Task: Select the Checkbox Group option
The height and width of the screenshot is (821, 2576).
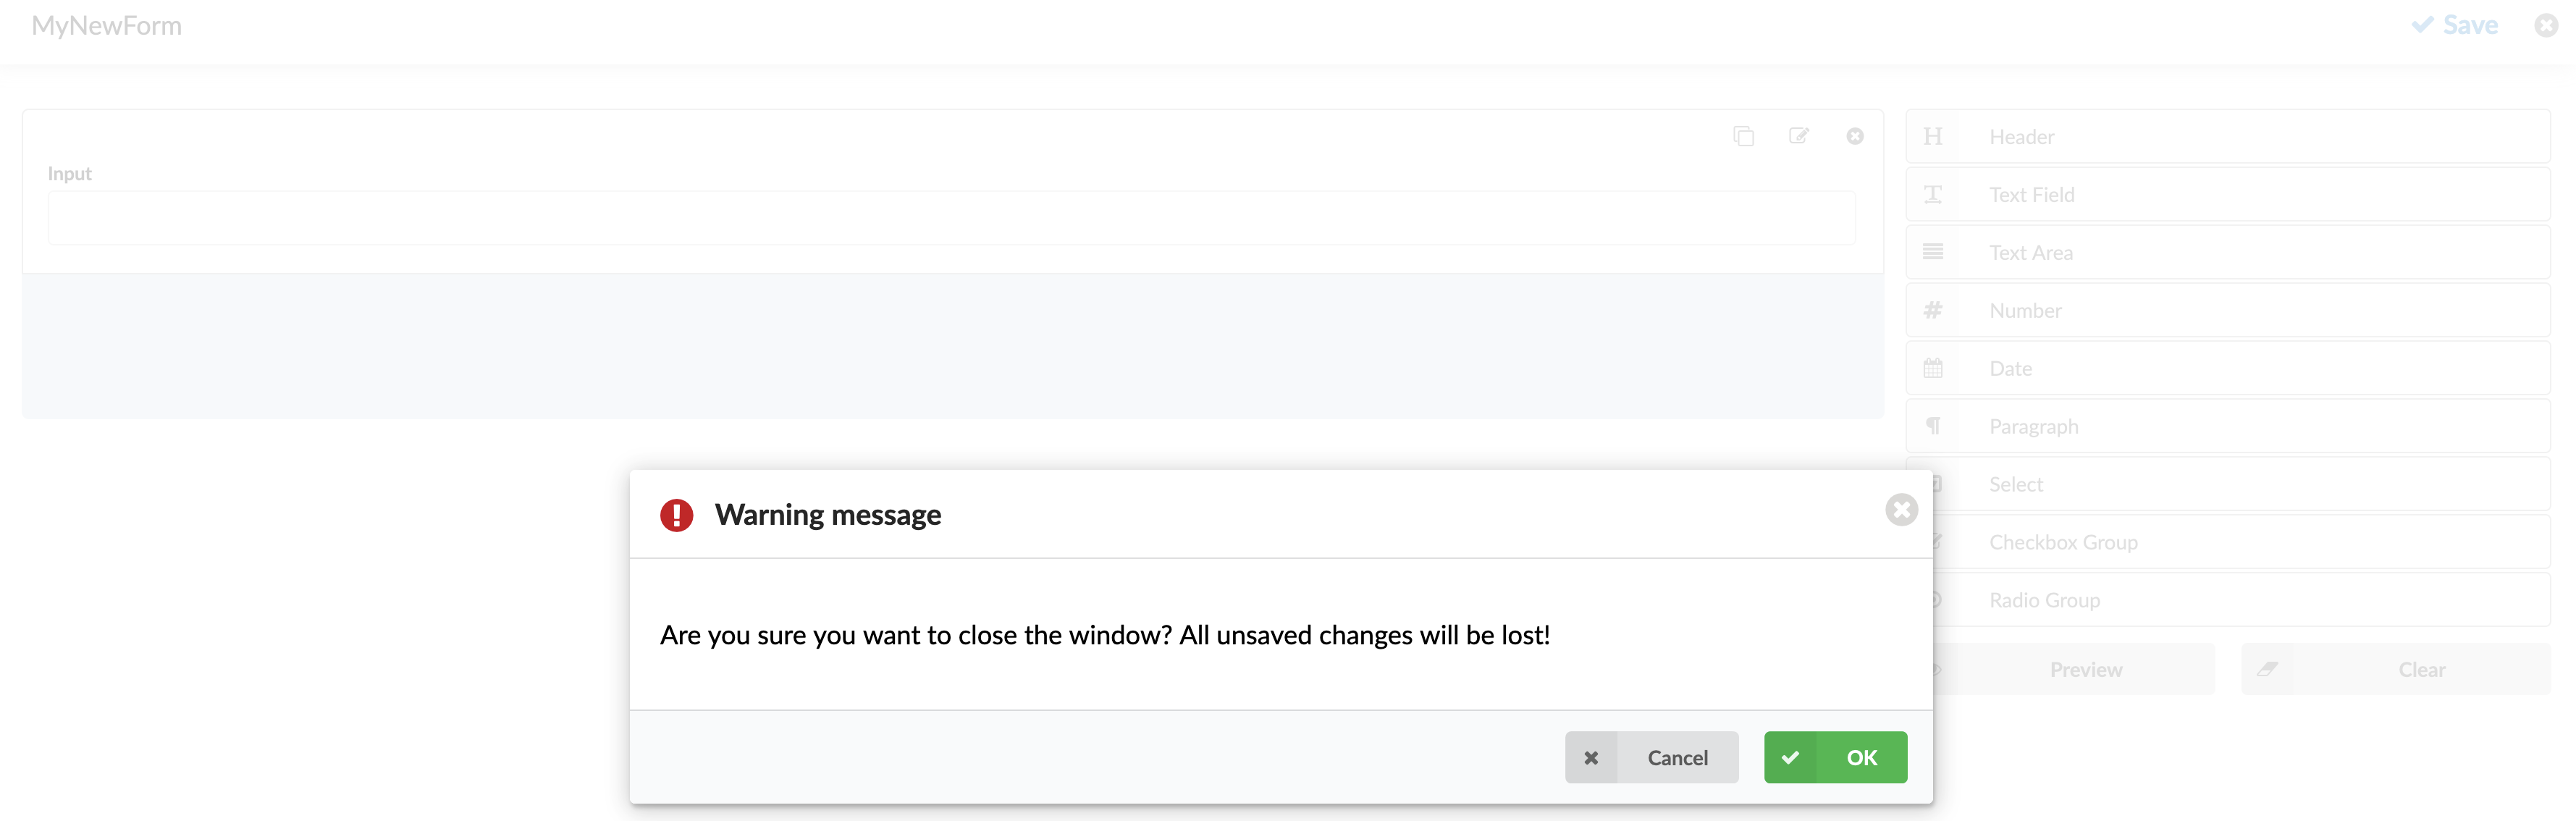Action: [2063, 542]
